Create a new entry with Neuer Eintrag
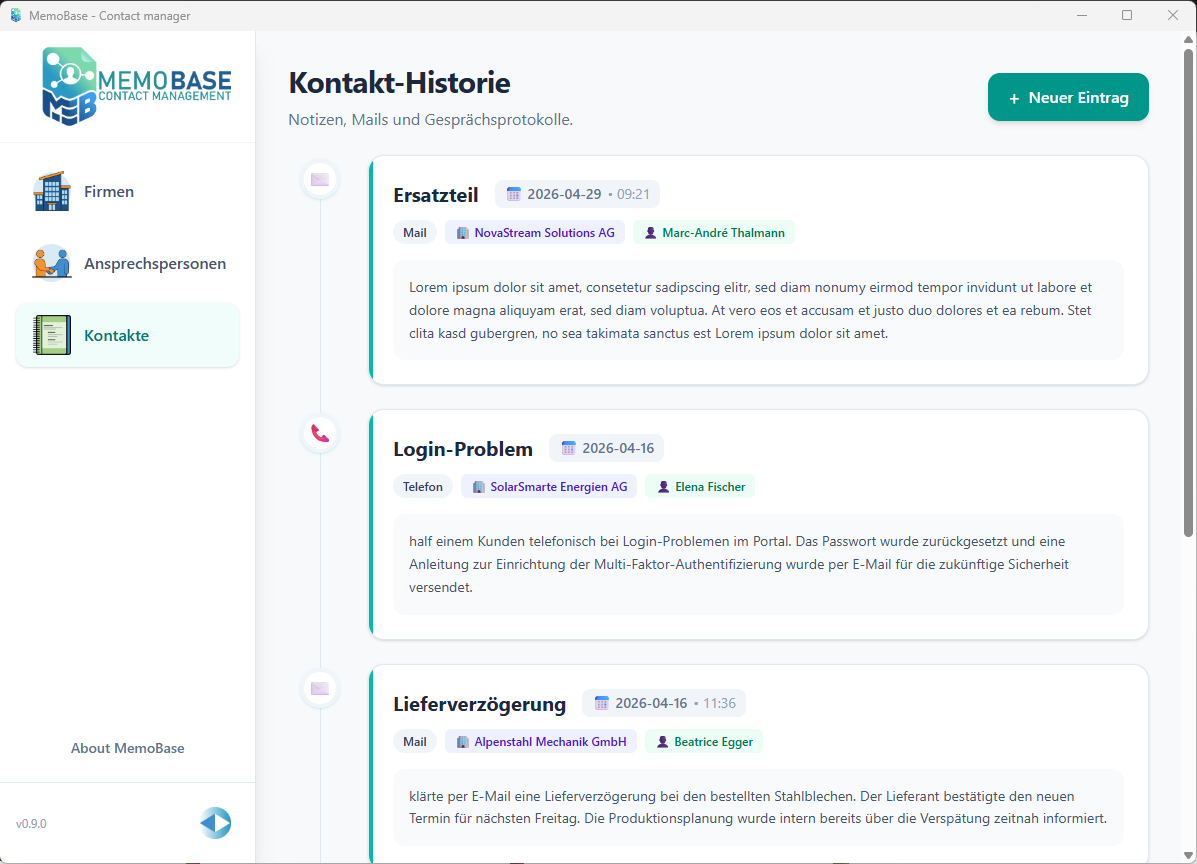The height and width of the screenshot is (864, 1197). tap(1068, 97)
